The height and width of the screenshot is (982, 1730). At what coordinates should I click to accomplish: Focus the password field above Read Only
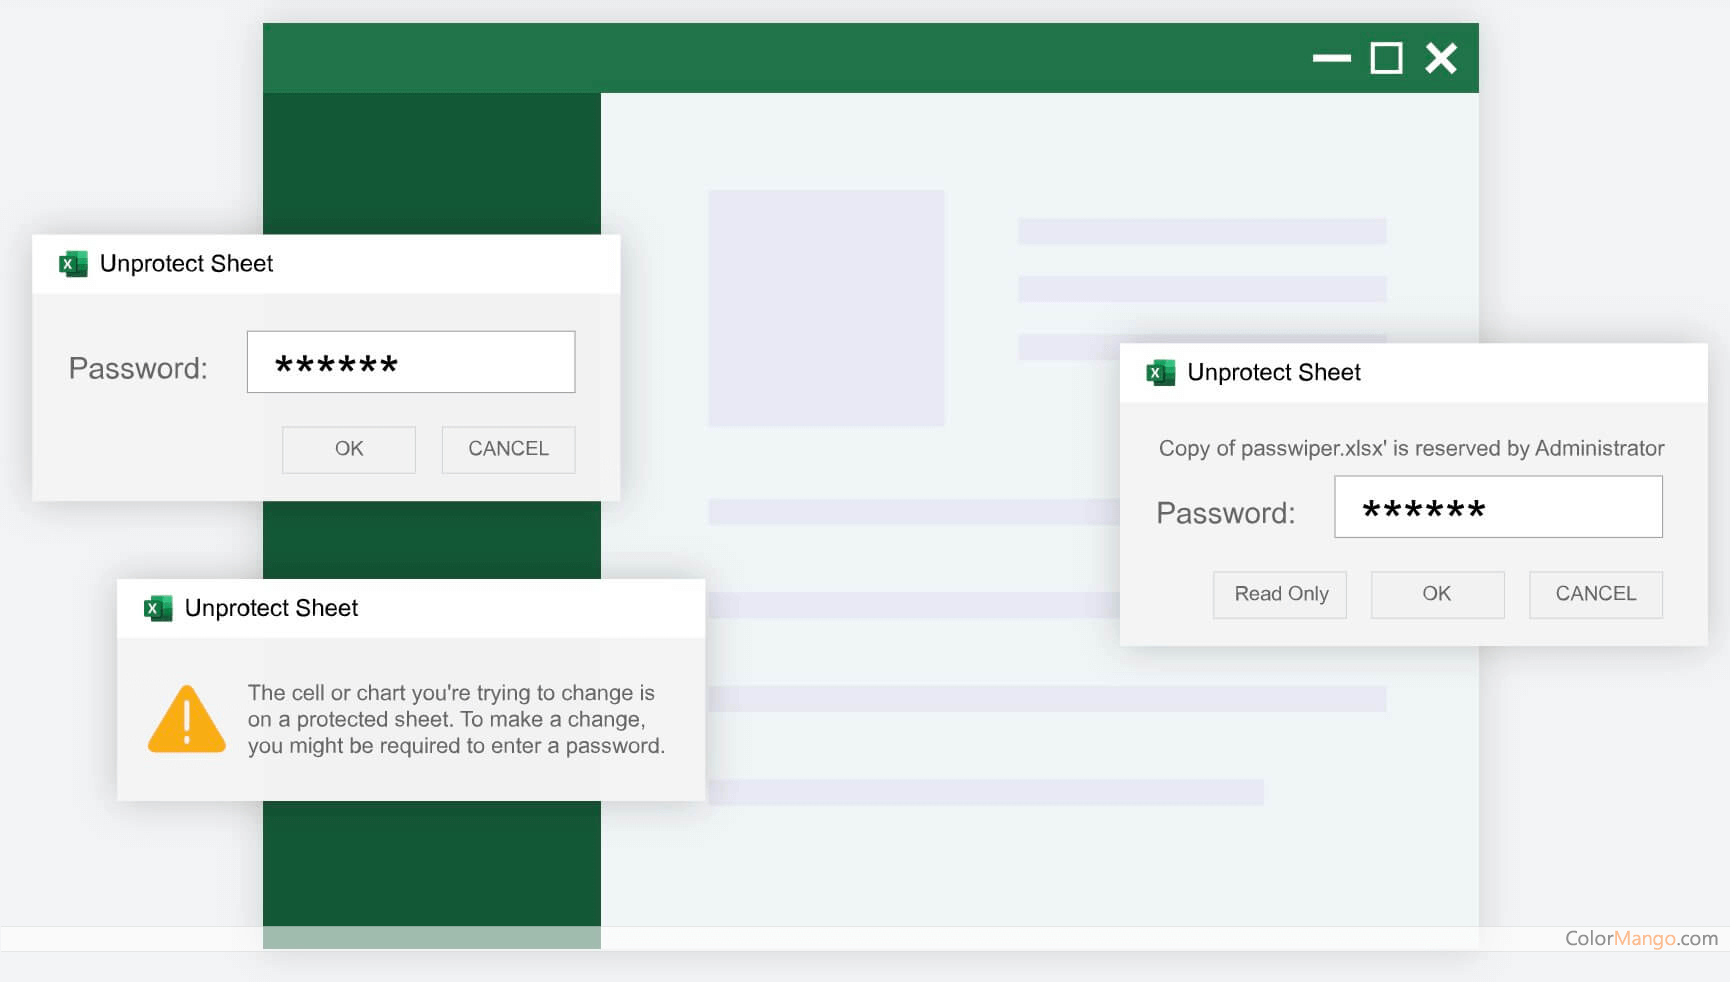(1497, 507)
